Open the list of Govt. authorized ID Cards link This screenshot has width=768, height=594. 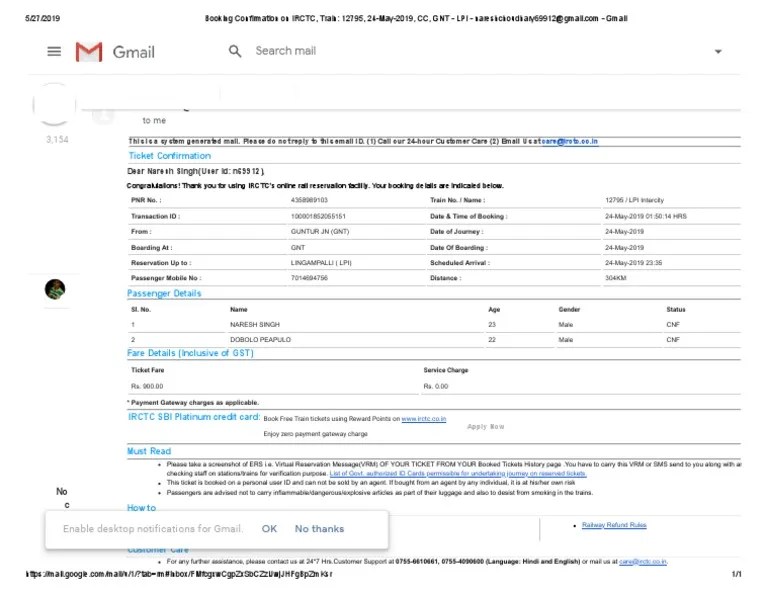tap(458, 474)
